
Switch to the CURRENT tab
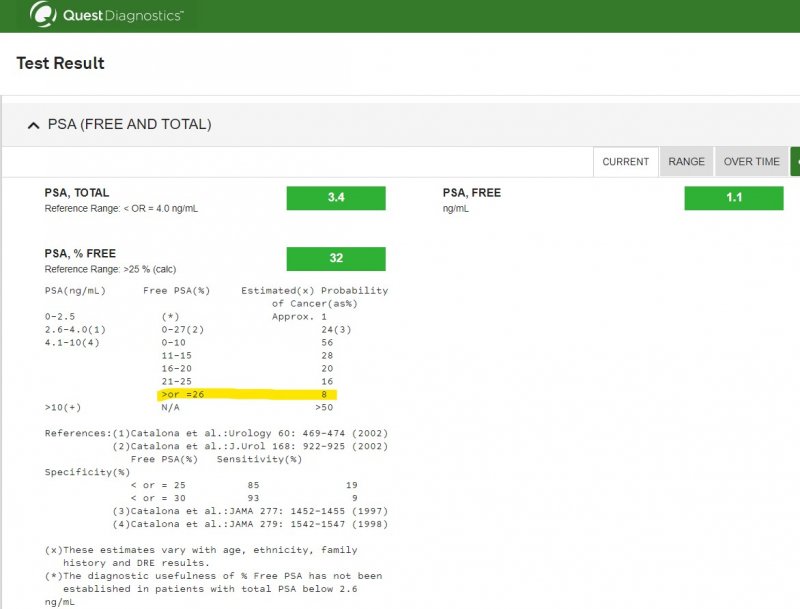(626, 162)
